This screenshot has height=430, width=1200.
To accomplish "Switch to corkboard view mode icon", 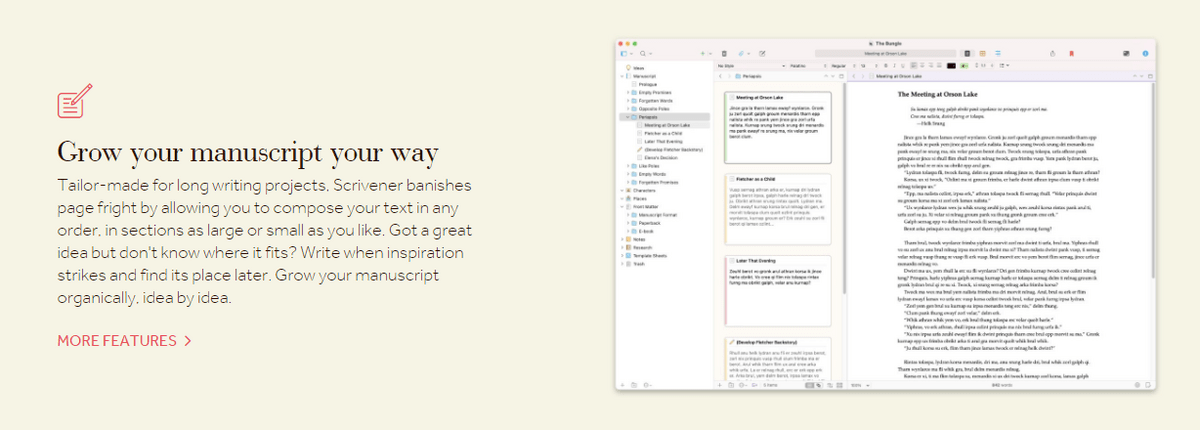I will tap(982, 53).
